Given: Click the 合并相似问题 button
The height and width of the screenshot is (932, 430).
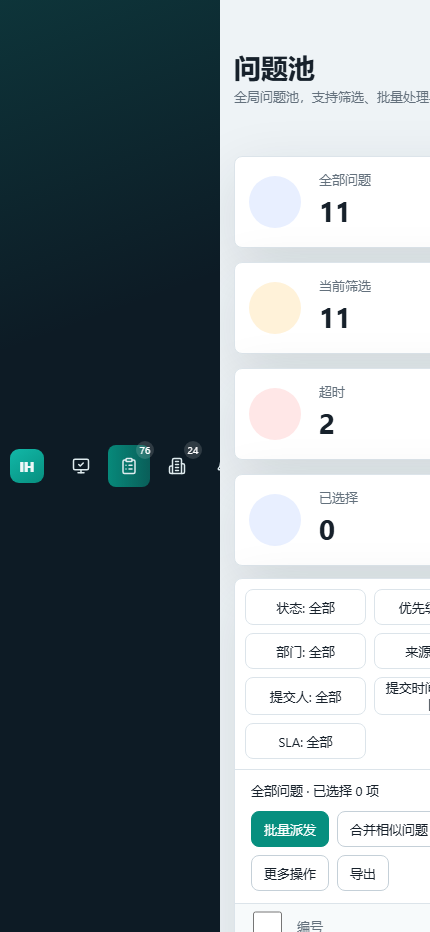Looking at the screenshot, I should [x=384, y=829].
